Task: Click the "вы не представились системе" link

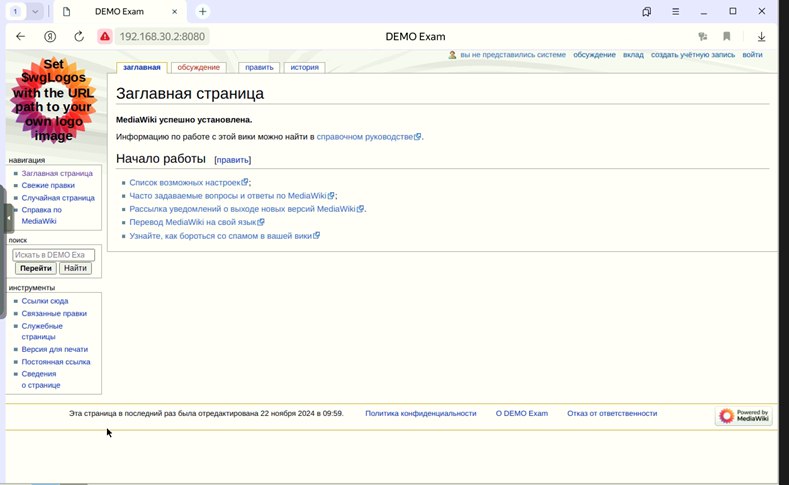Action: point(513,54)
